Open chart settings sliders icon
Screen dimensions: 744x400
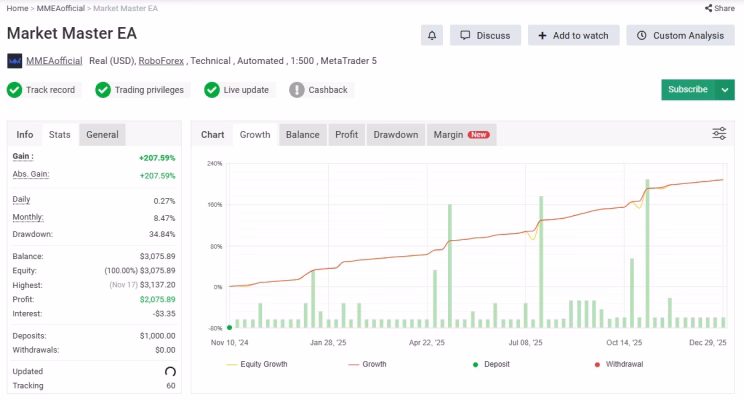click(719, 134)
